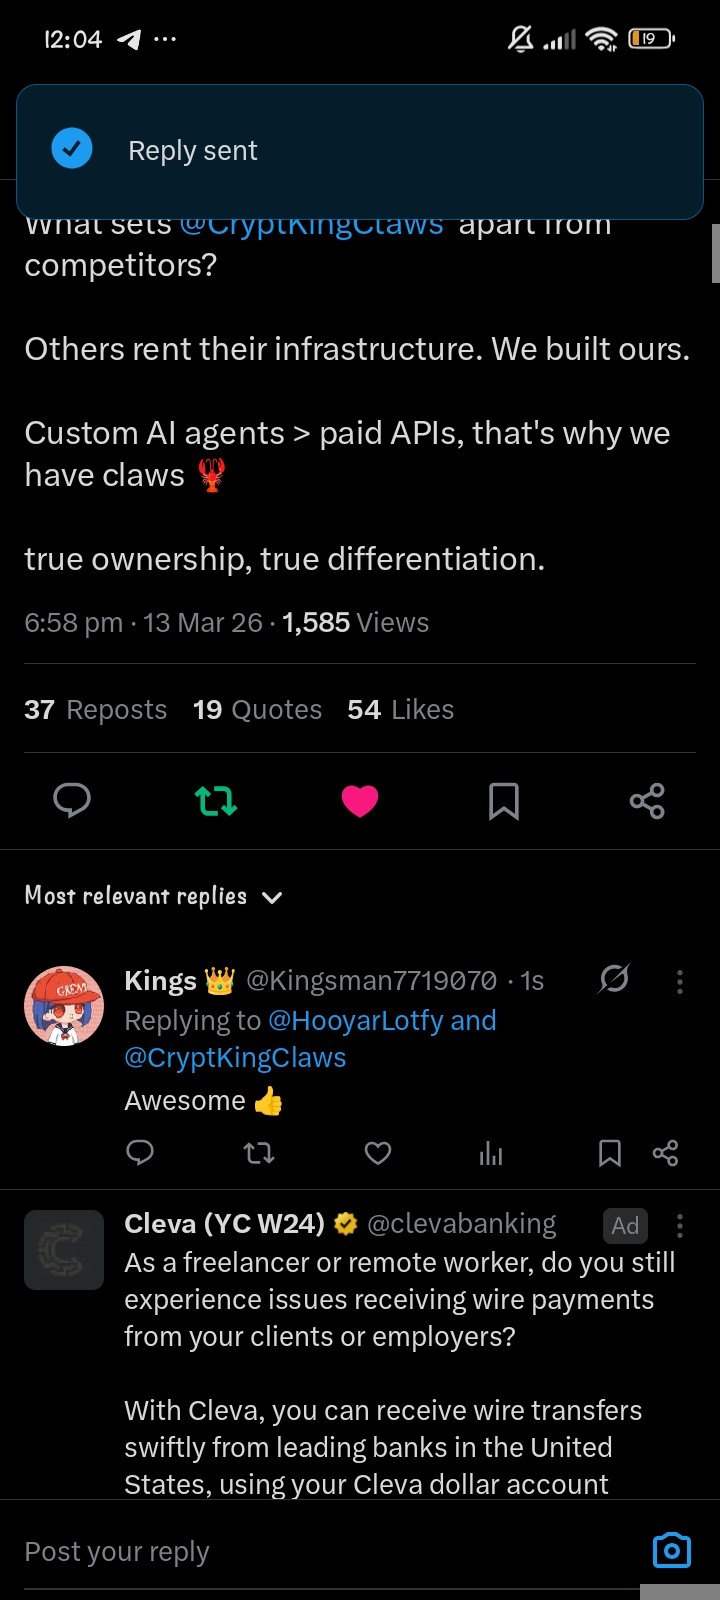Image resolution: width=720 pixels, height=1600 pixels.
Task: Open more options on Cleva ad
Action: (x=680, y=1225)
